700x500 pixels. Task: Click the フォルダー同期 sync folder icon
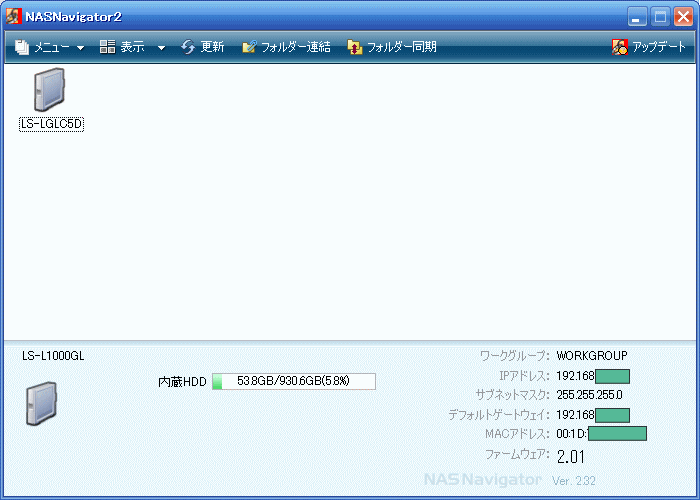pos(355,47)
